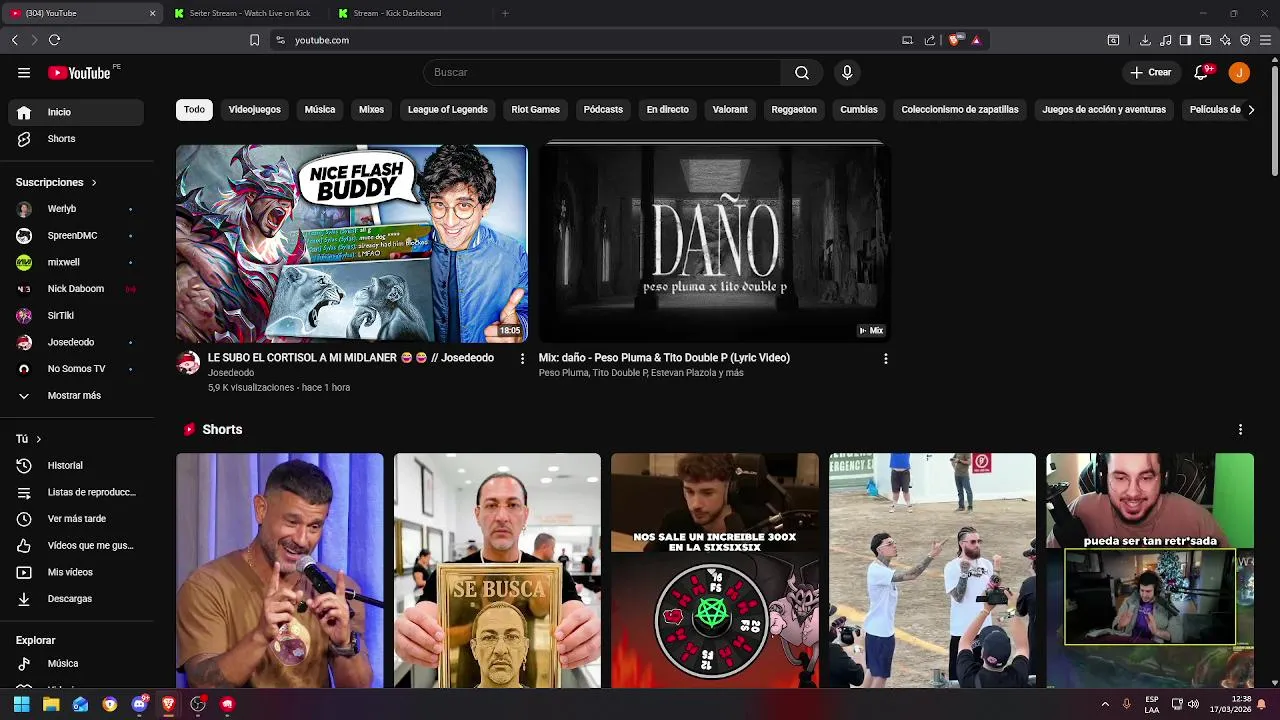The image size is (1280, 720).
Task: Open SE BUSCA short thumbnail
Action: click(497, 571)
